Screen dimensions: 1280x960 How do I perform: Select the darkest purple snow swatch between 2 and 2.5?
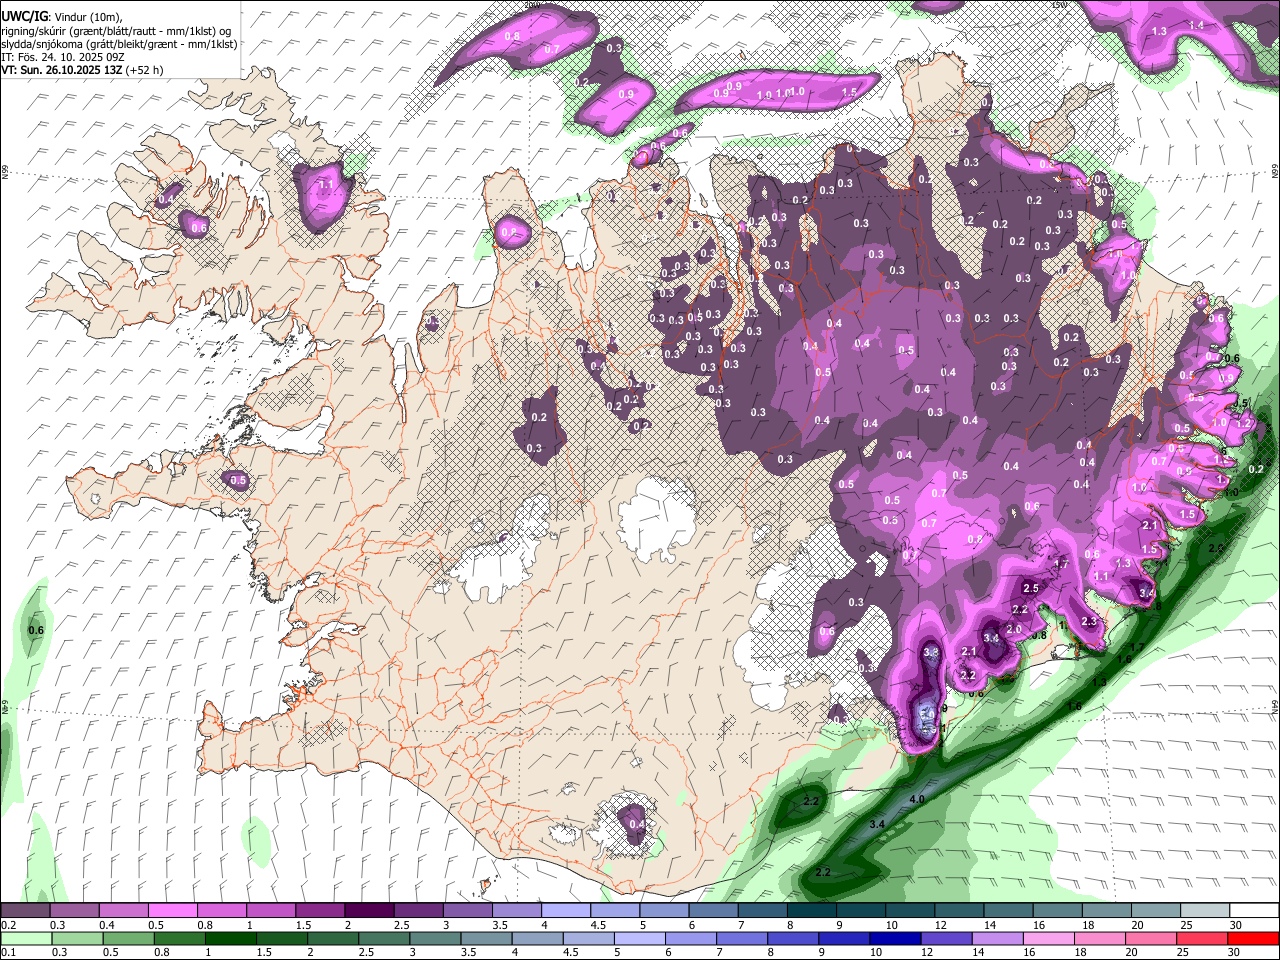click(369, 910)
